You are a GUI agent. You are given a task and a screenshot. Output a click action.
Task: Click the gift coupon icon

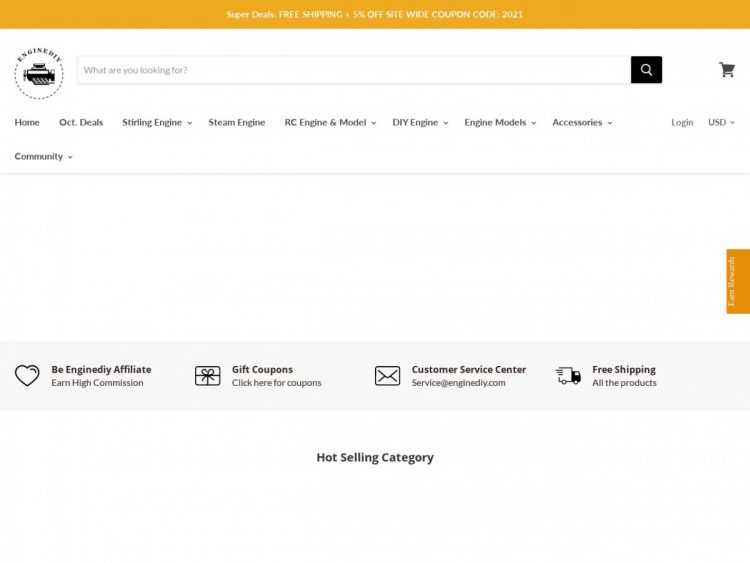(207, 376)
